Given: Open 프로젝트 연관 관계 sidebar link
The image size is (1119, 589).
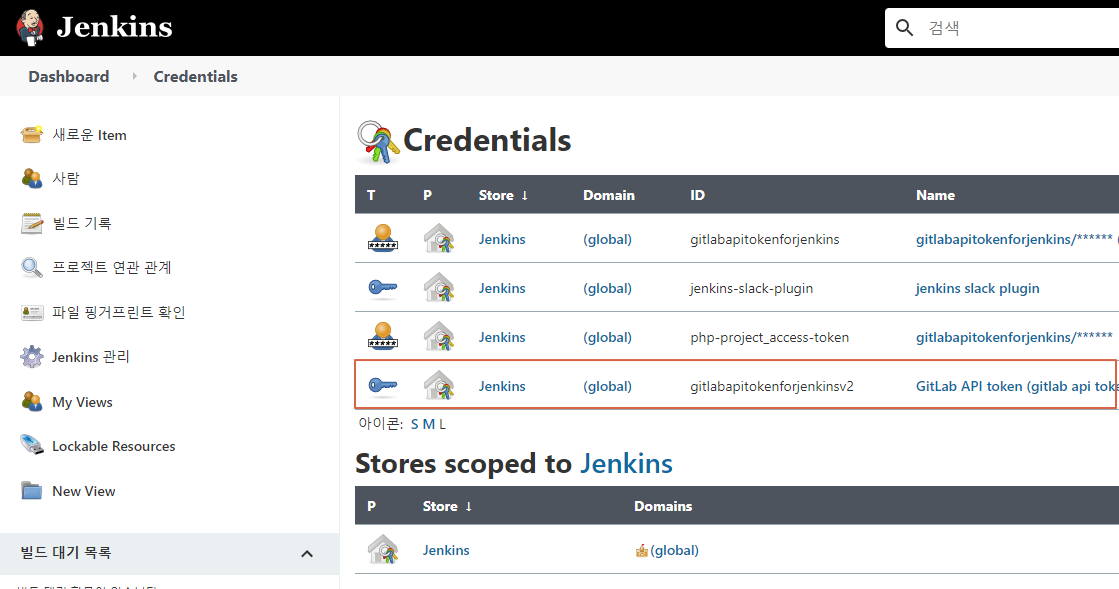Looking at the screenshot, I should coord(112,268).
